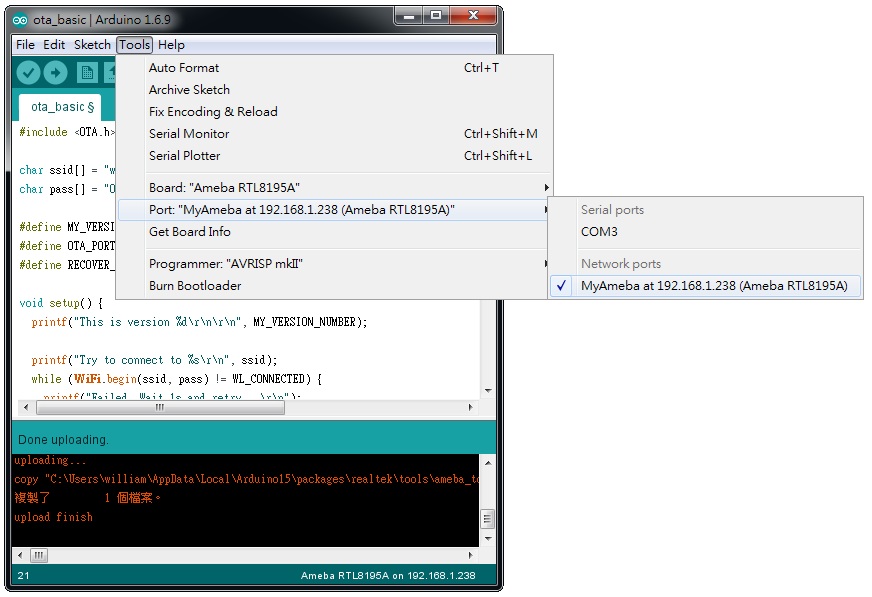Click editor horizontal scroll left arrow
Image resolution: width=872 pixels, height=597 pixels.
pos(26,407)
